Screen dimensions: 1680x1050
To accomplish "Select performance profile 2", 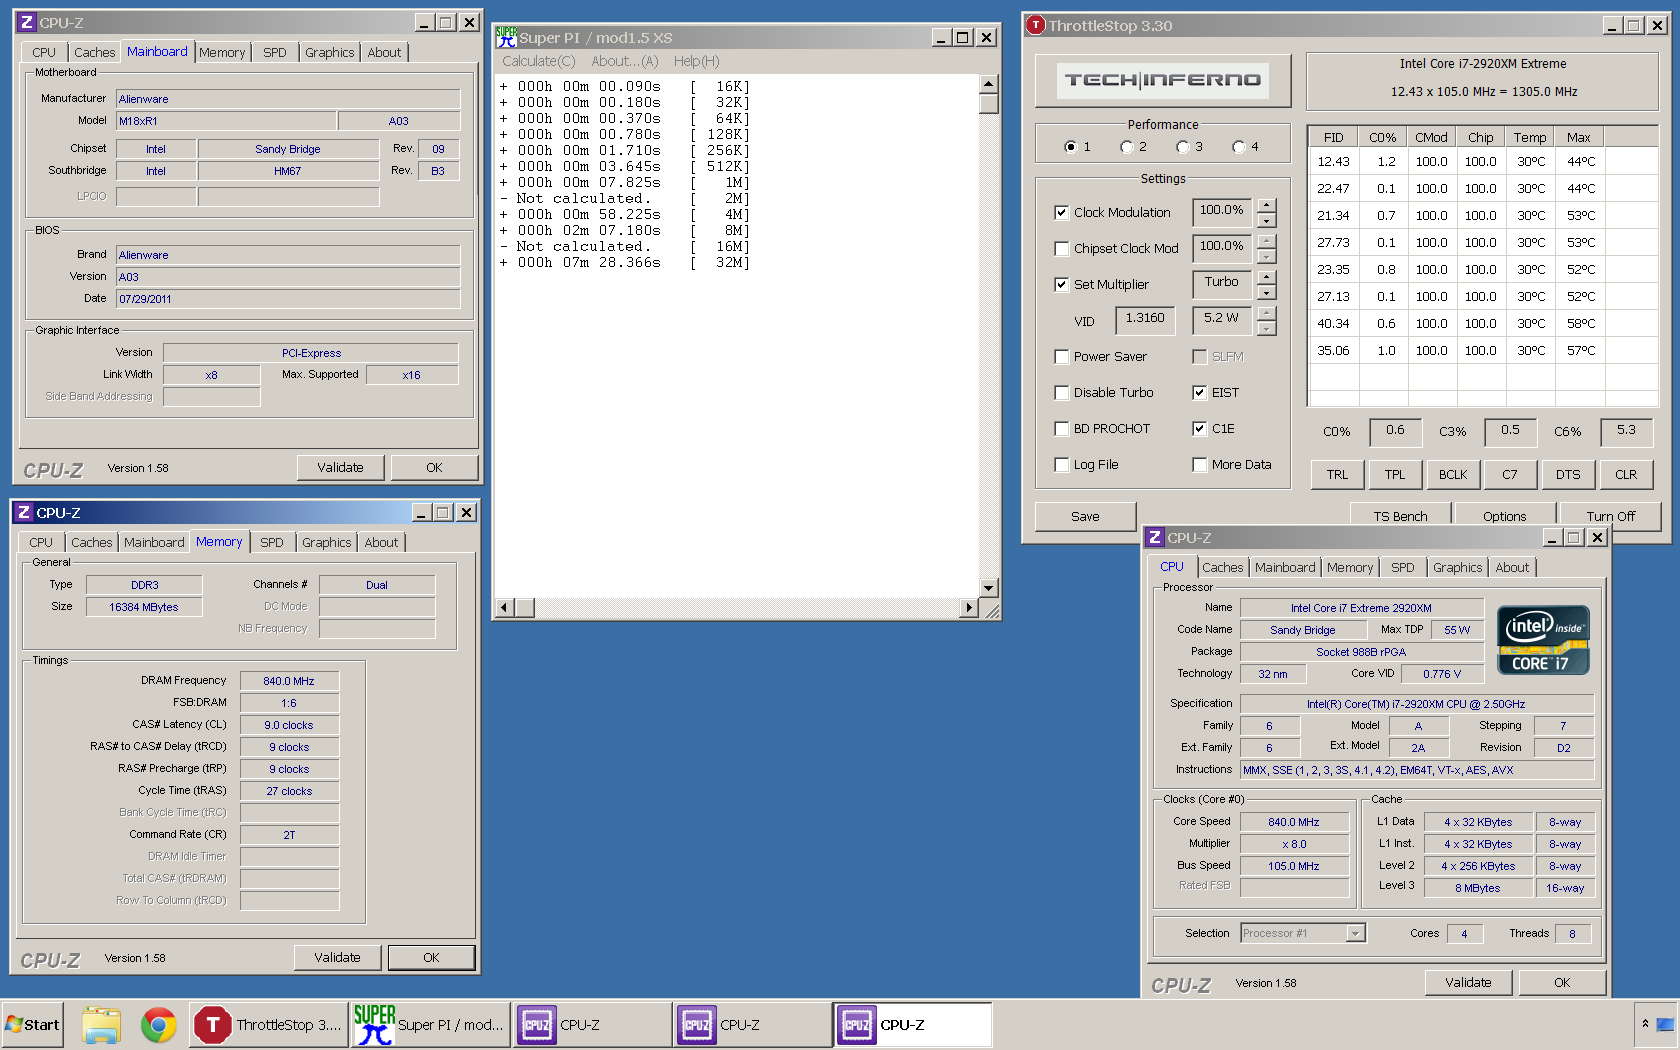I will (x=1127, y=147).
